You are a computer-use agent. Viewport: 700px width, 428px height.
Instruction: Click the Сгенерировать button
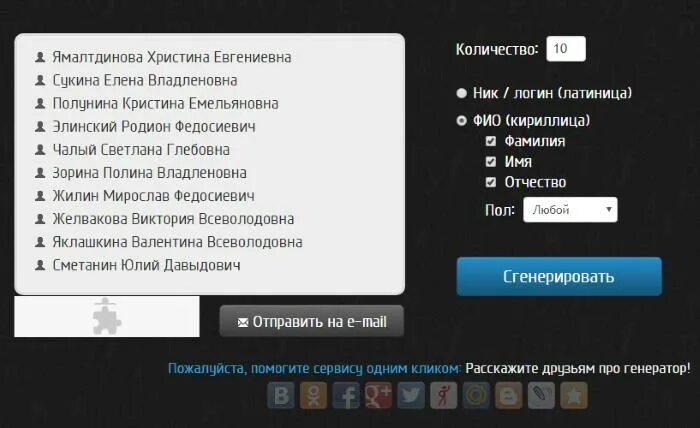[559, 276]
